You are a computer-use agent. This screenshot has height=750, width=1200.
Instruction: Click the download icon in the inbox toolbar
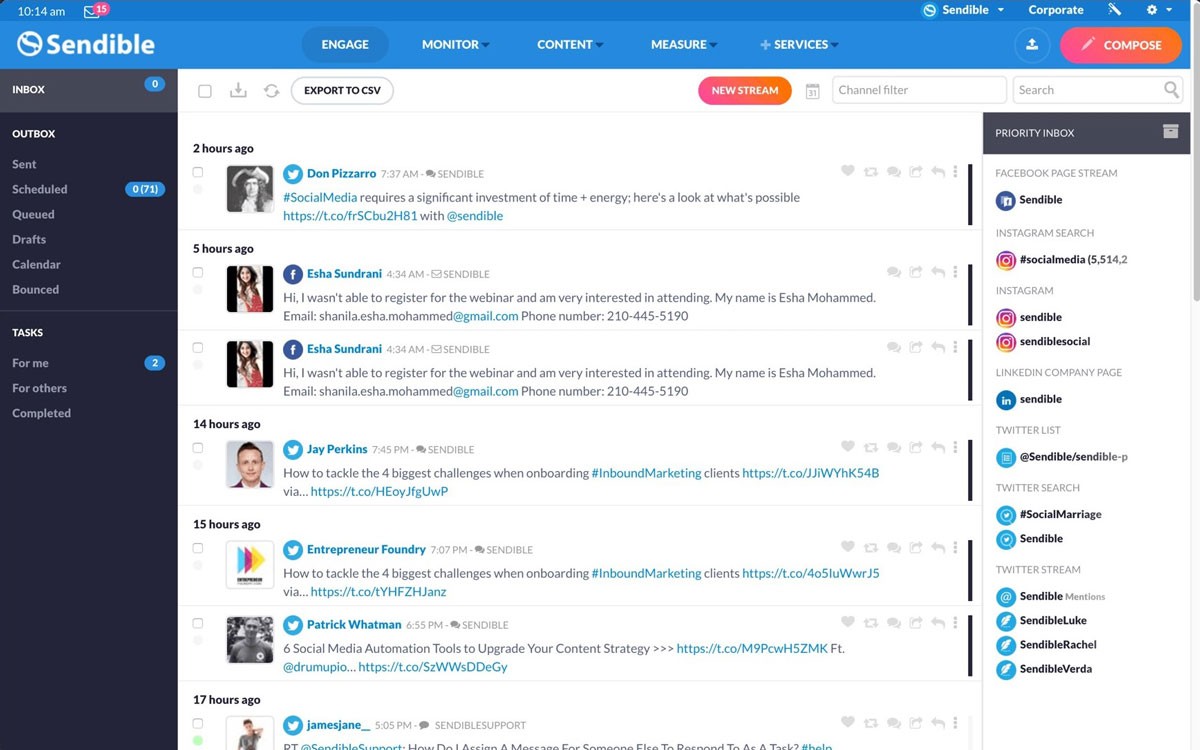point(238,90)
